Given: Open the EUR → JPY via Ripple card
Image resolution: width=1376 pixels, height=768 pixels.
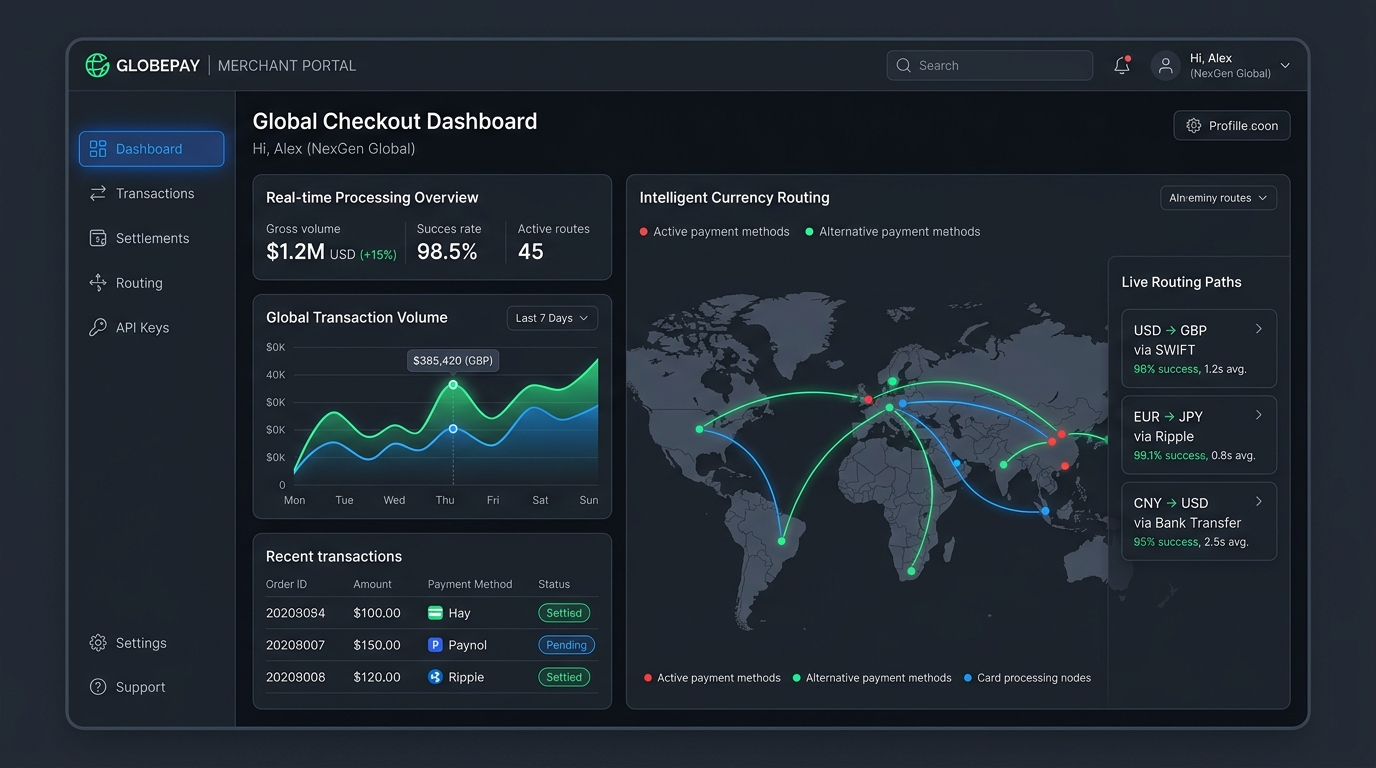Looking at the screenshot, I should pyautogui.click(x=1199, y=435).
